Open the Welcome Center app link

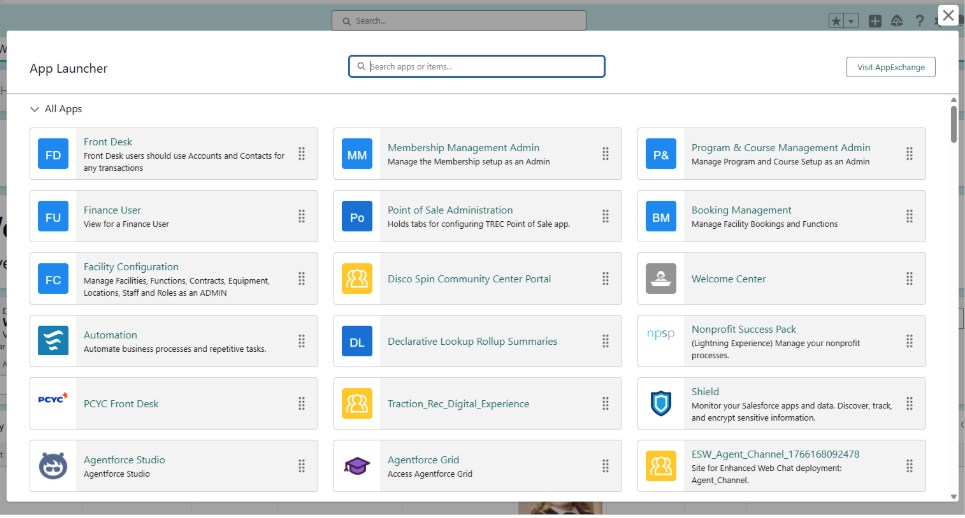[x=729, y=279]
